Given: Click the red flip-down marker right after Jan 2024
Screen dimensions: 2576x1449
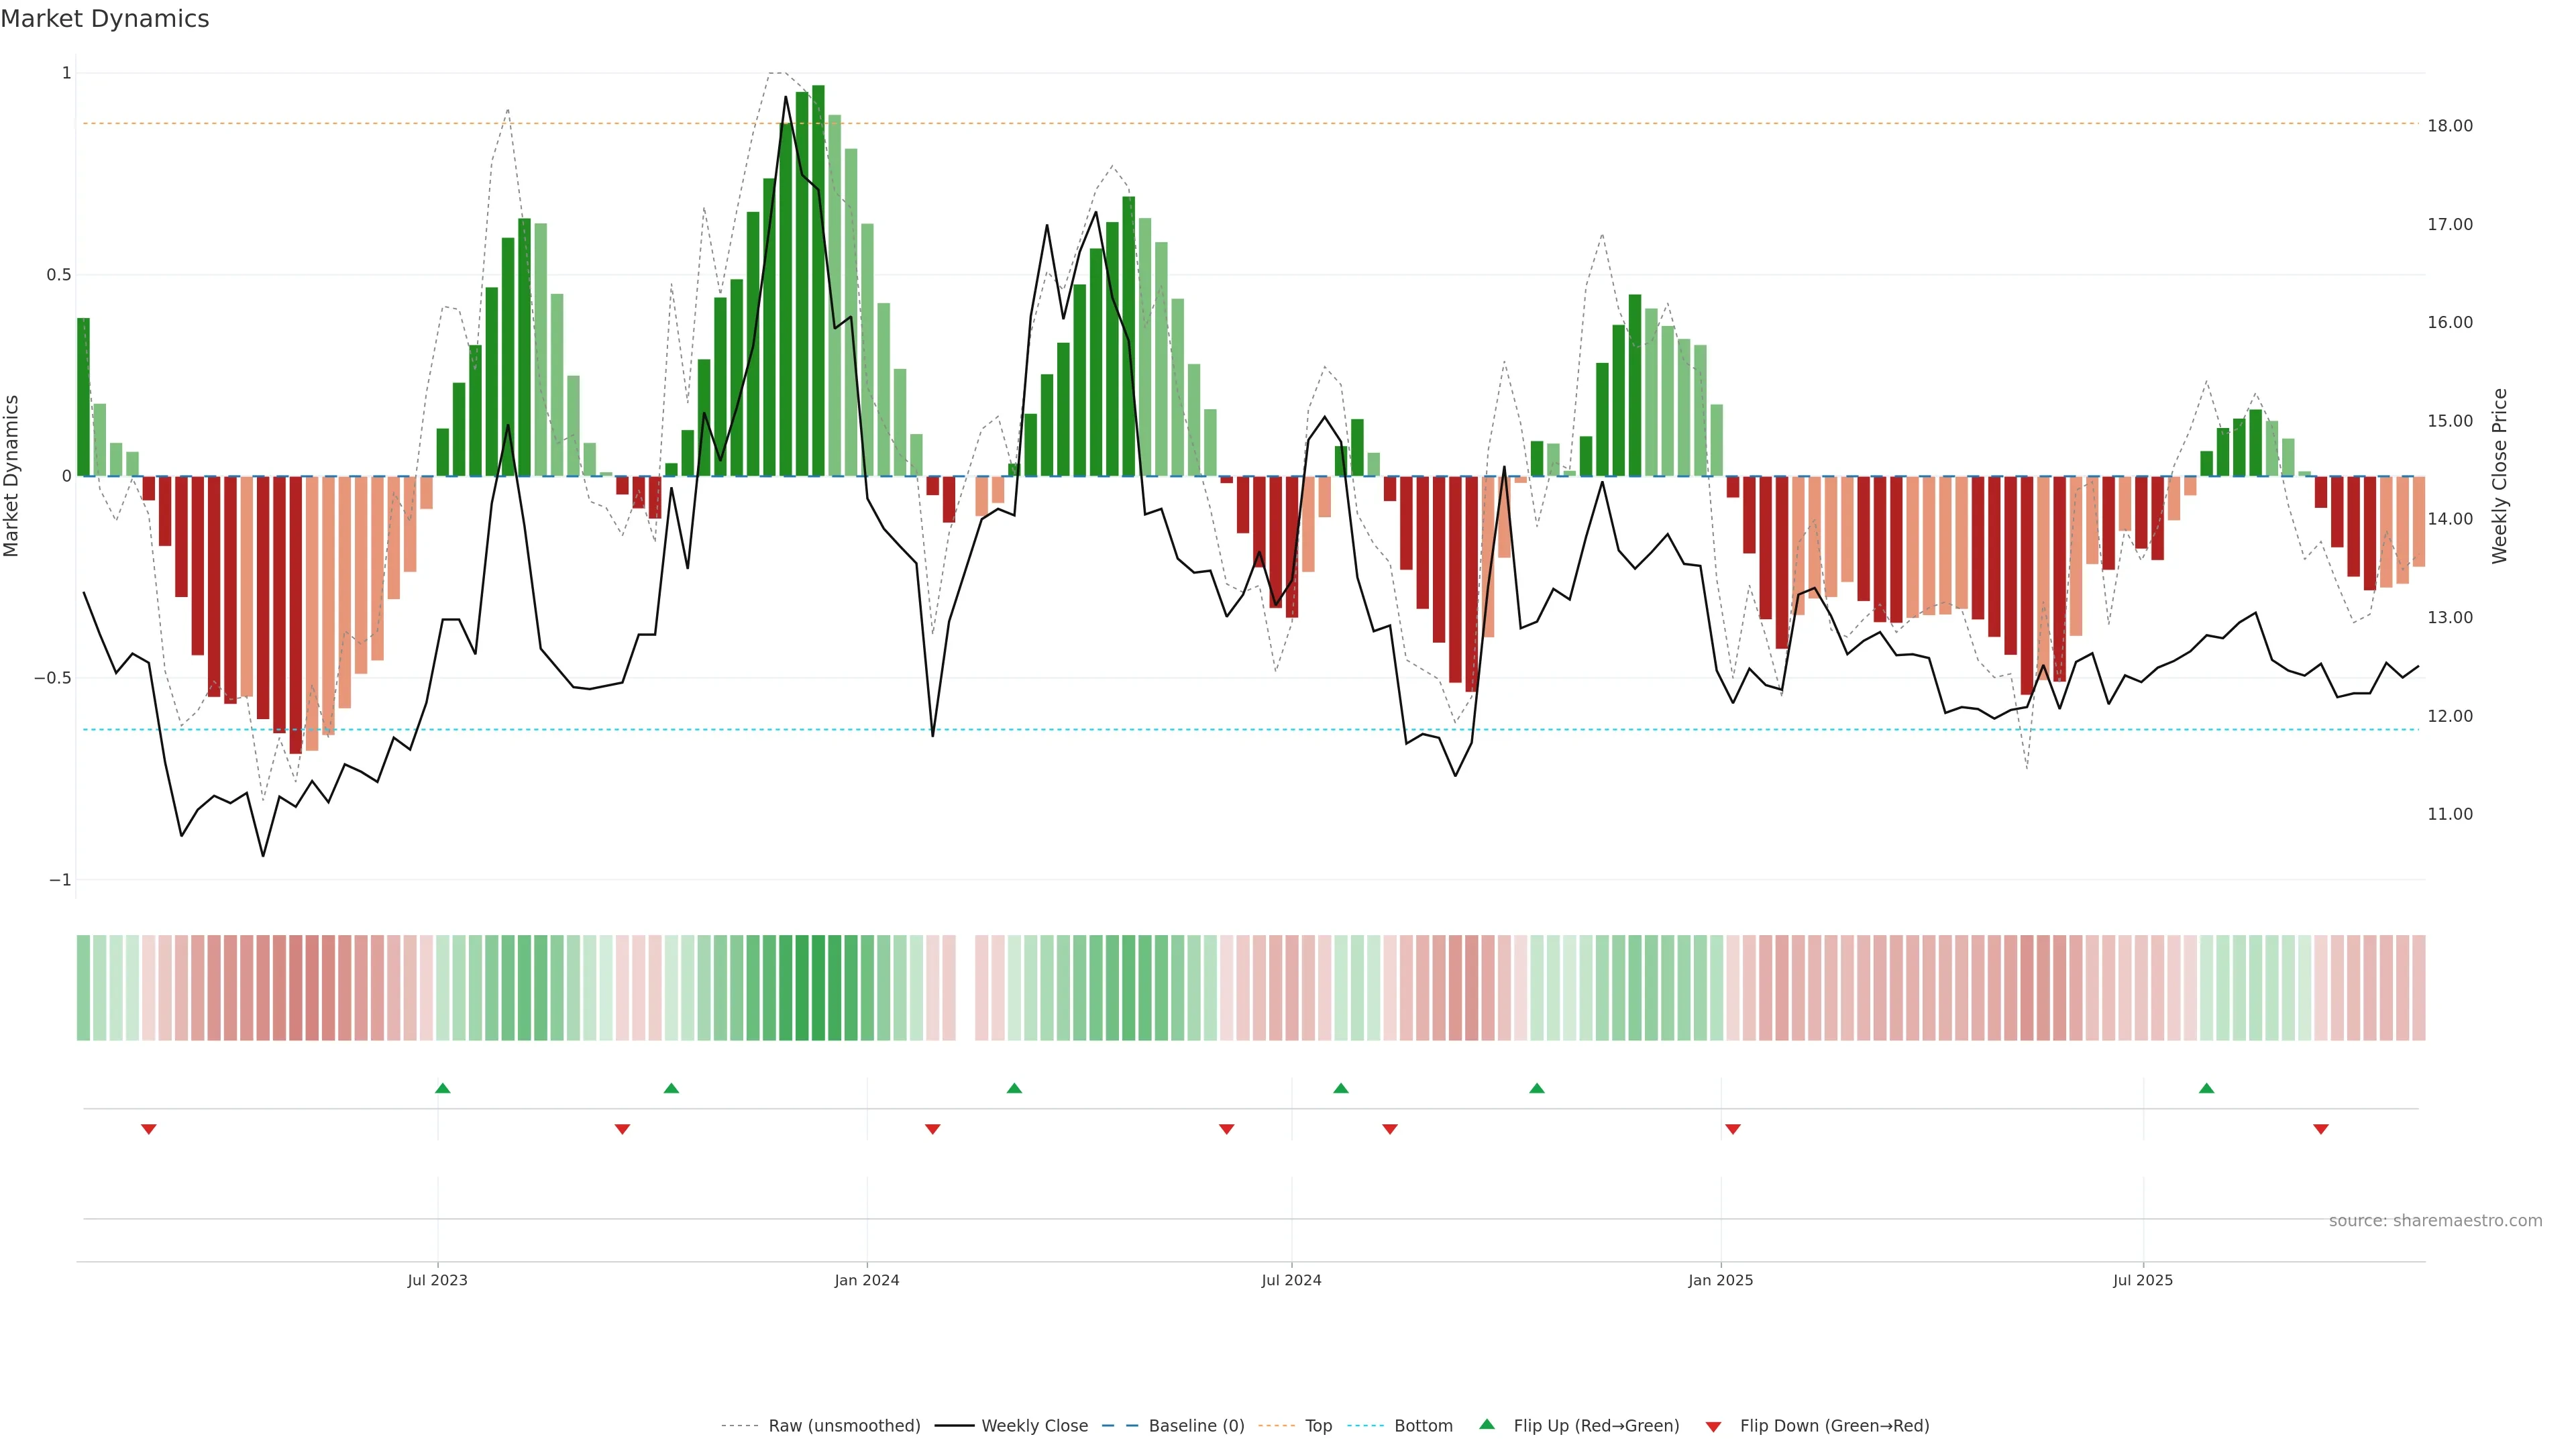Looking at the screenshot, I should pyautogui.click(x=933, y=1129).
